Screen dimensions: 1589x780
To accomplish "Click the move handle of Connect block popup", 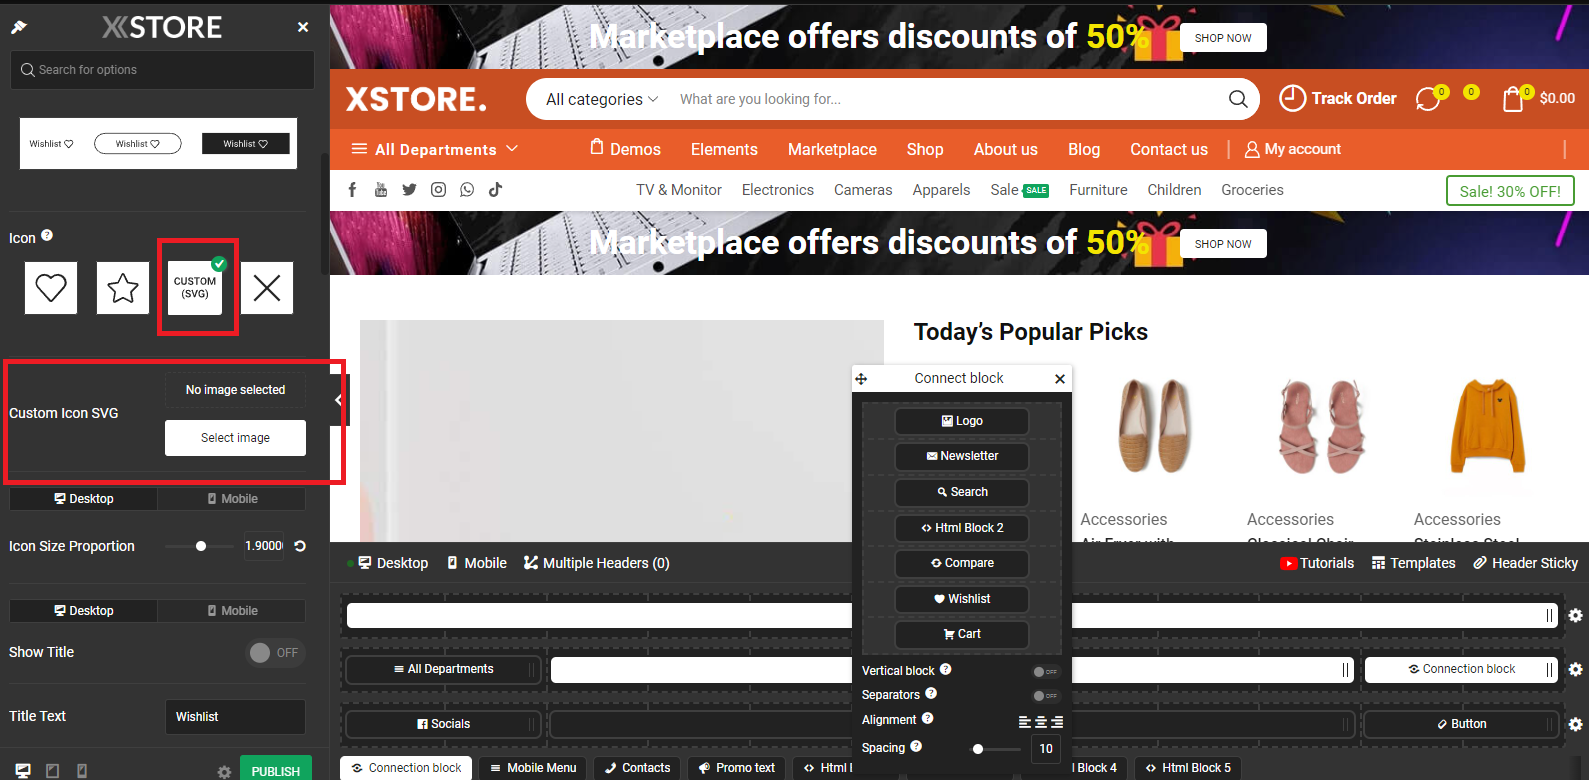I will point(861,379).
